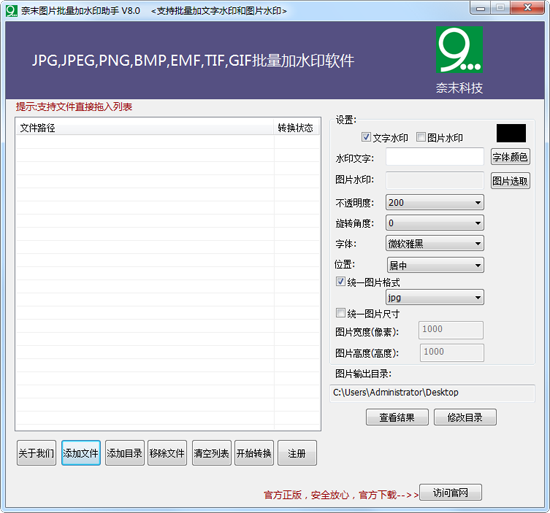Screen dimensions: 550x513
Task: Click the 水印文字 input field
Action: pyautogui.click(x=435, y=157)
